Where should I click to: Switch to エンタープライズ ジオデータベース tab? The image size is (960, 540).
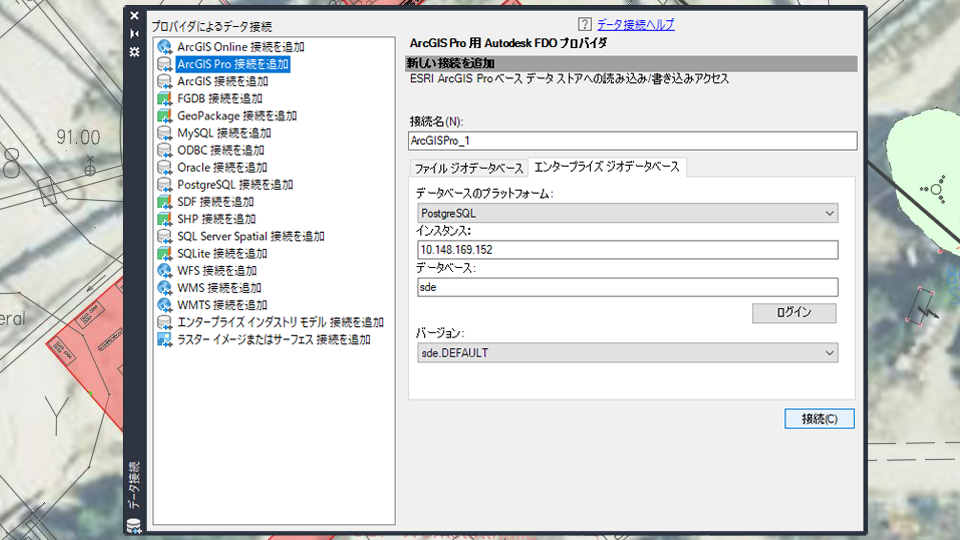pyautogui.click(x=607, y=167)
